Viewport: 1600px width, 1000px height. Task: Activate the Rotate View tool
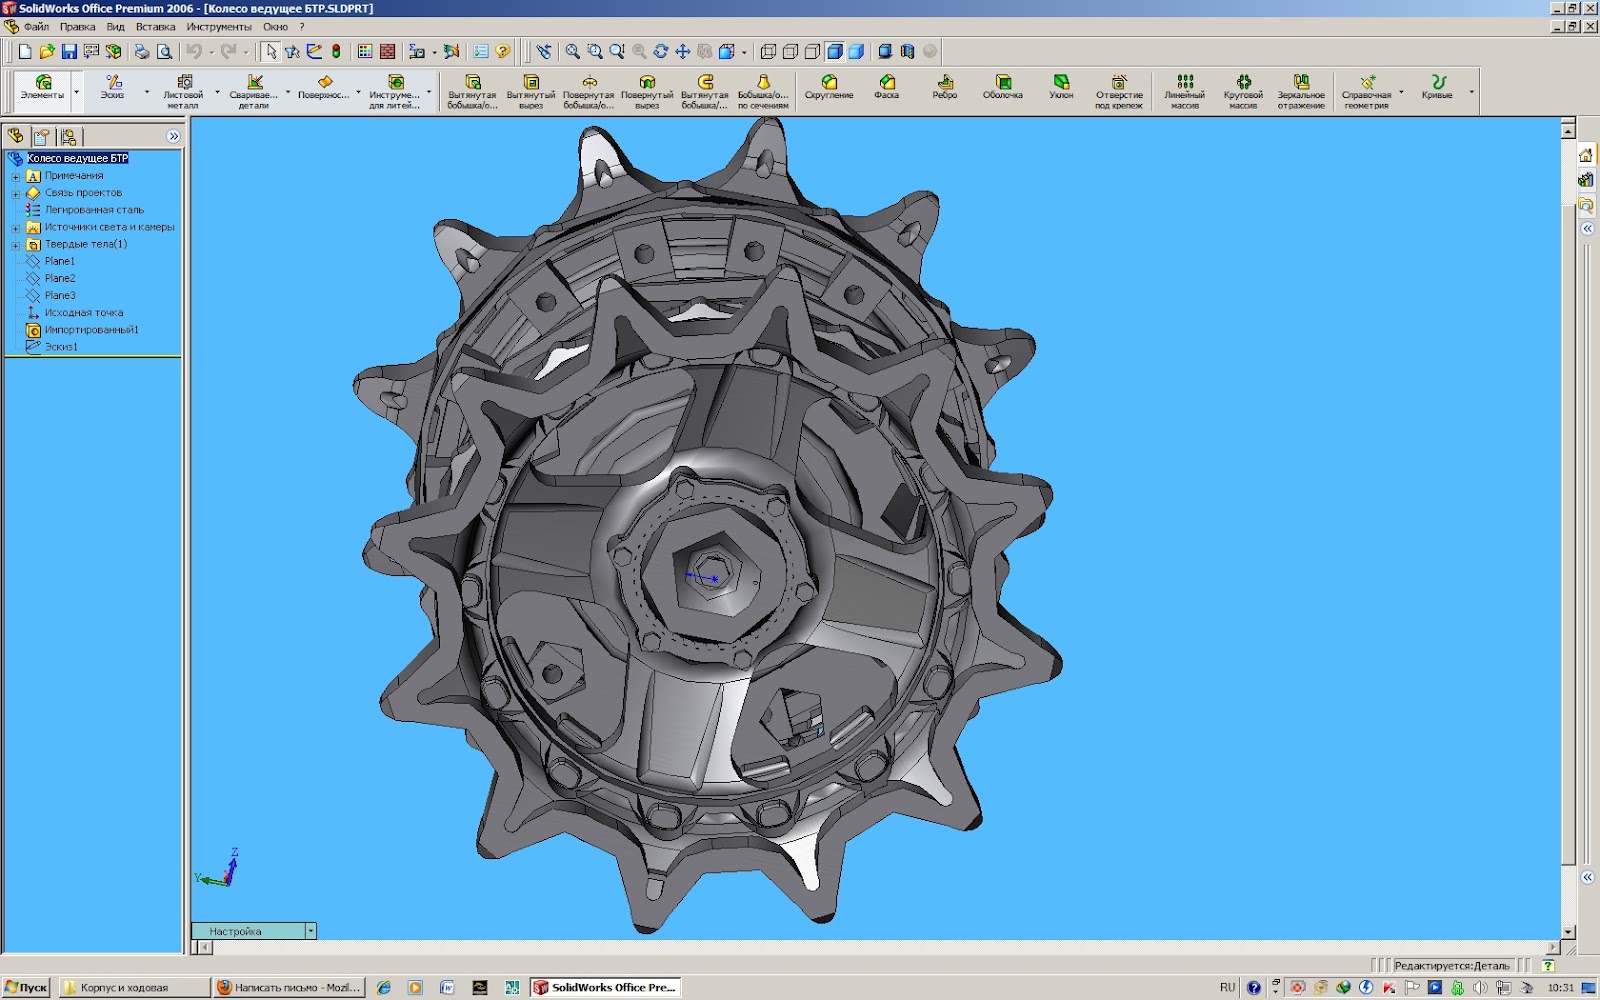tap(661, 51)
